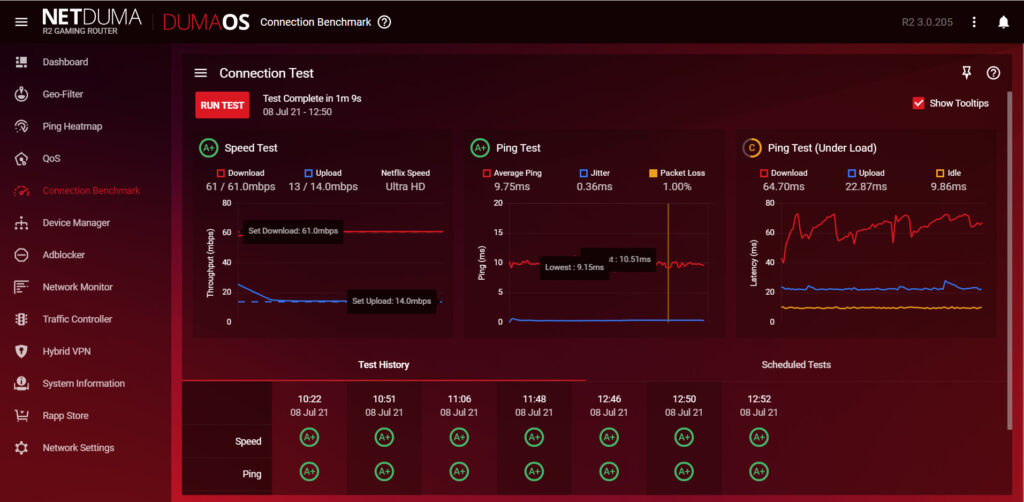Viewport: 1024px width, 502px height.
Task: Click the Network Settings gear icon
Action: pyautogui.click(x=22, y=448)
